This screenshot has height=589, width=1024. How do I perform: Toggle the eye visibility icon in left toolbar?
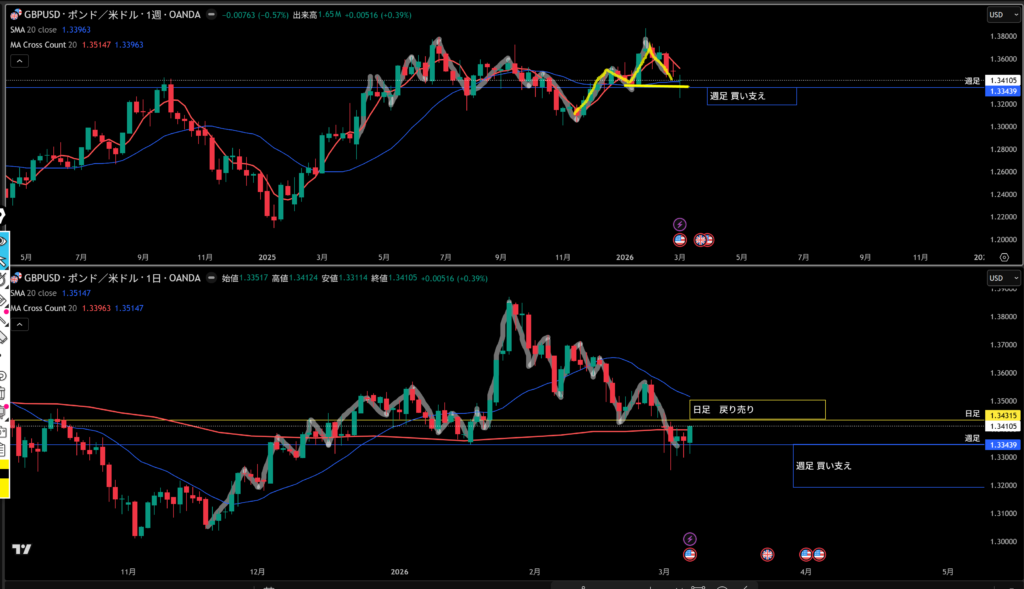click(4, 241)
